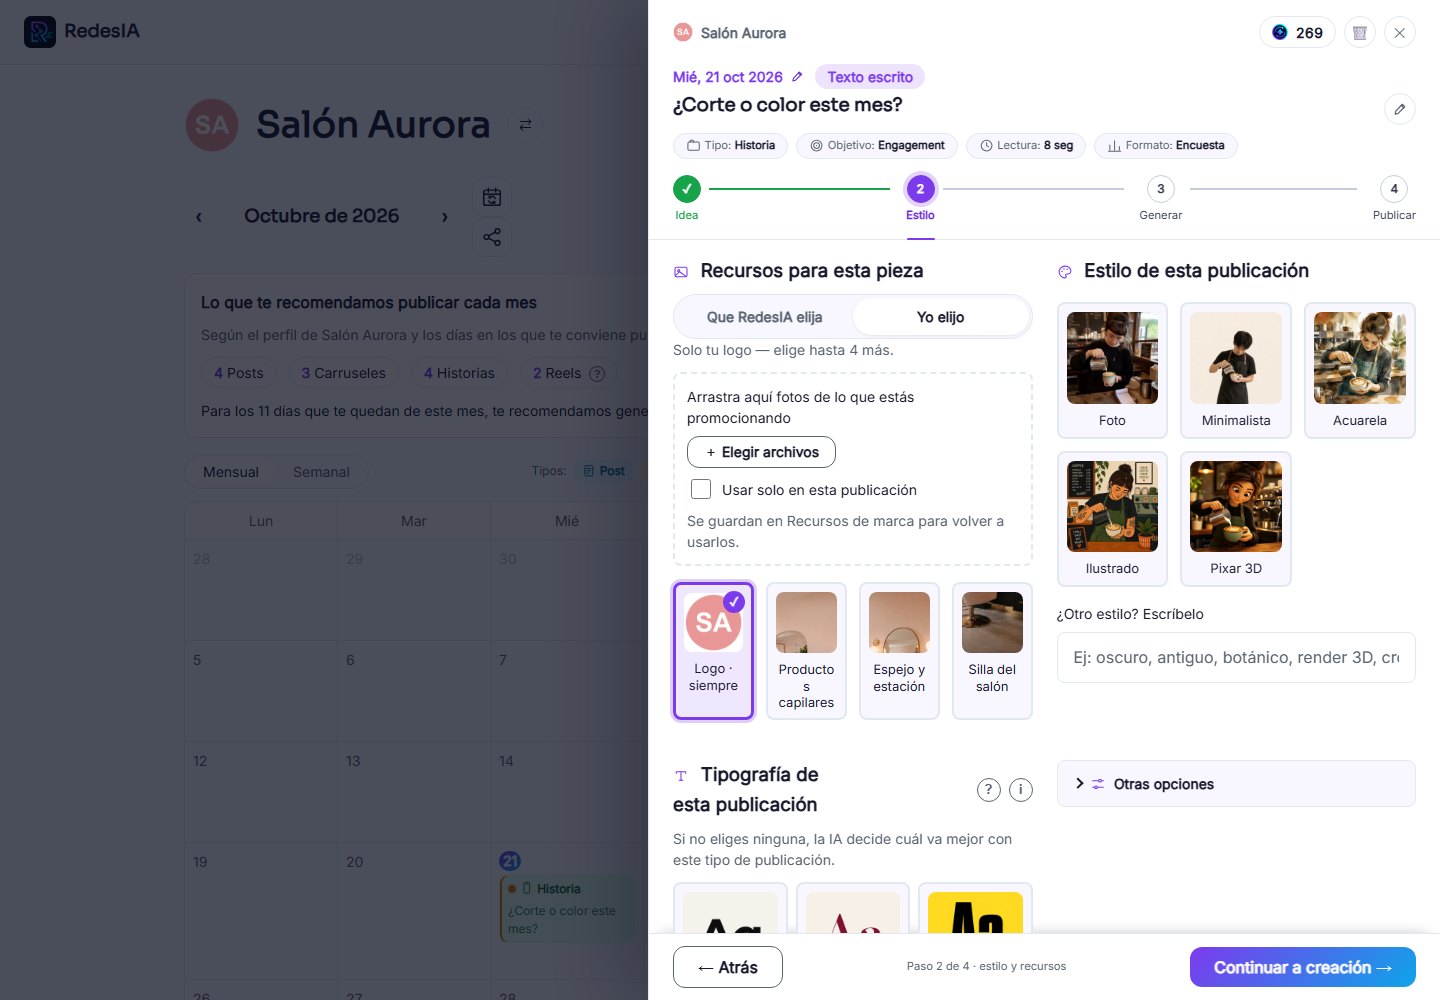Click the '¿Otro estilo?' text input field
Image resolution: width=1440 pixels, height=1000 pixels.
[1236, 657]
